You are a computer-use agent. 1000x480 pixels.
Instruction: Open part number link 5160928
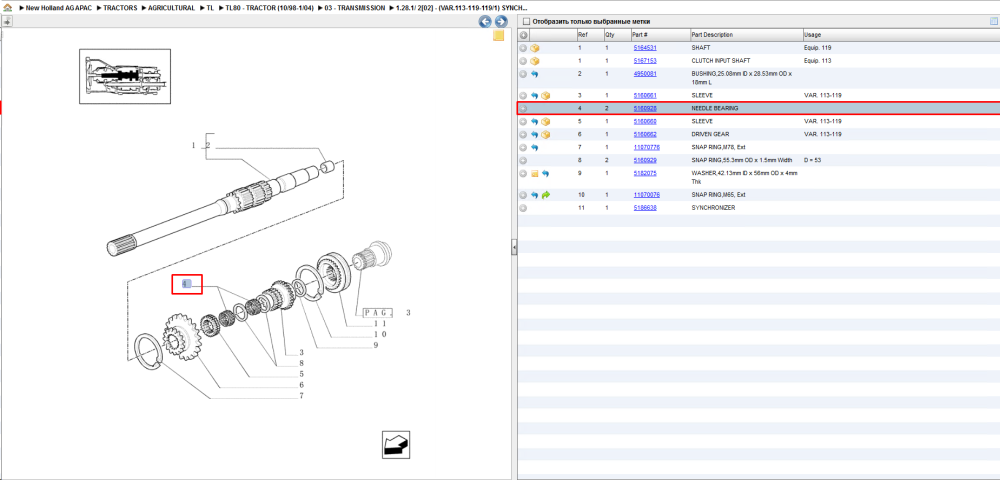[645, 108]
